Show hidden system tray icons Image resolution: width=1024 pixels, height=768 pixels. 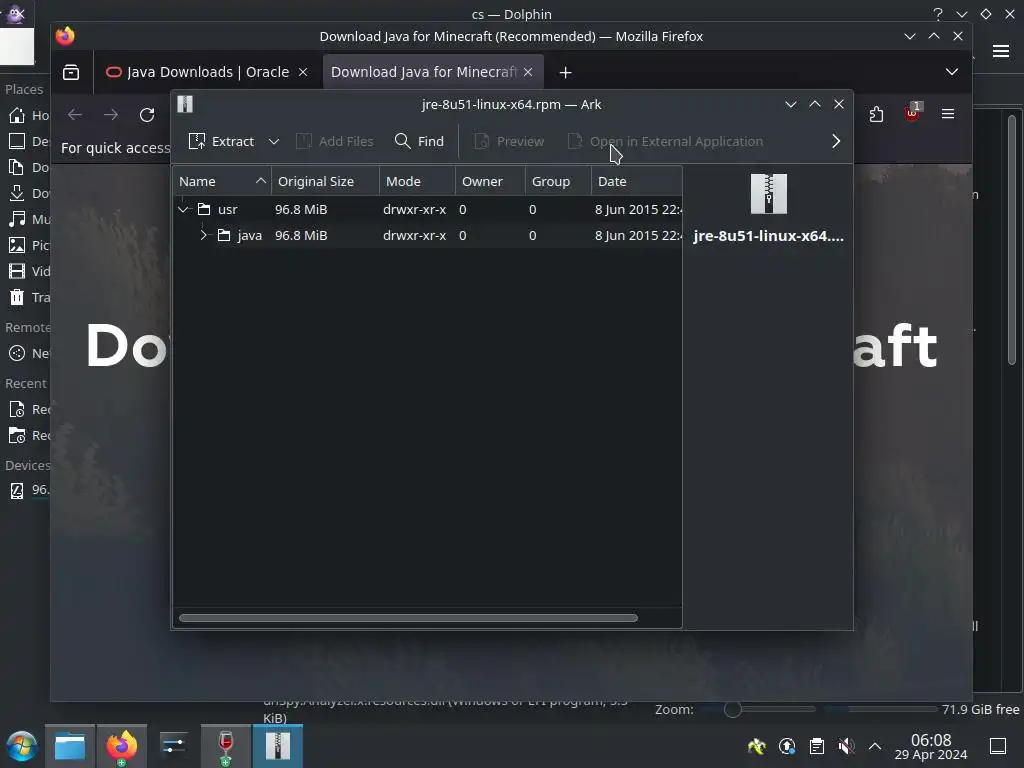[875, 746]
